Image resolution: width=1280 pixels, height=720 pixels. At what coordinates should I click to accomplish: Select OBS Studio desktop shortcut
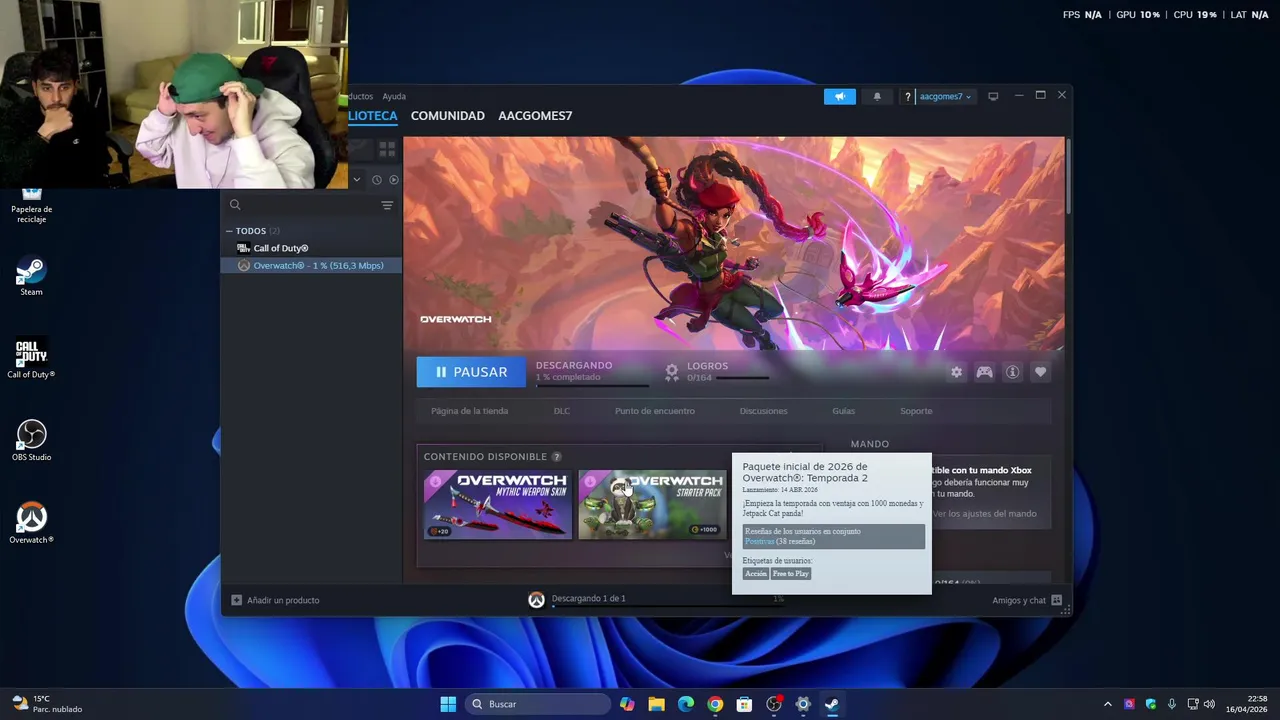pos(31,440)
